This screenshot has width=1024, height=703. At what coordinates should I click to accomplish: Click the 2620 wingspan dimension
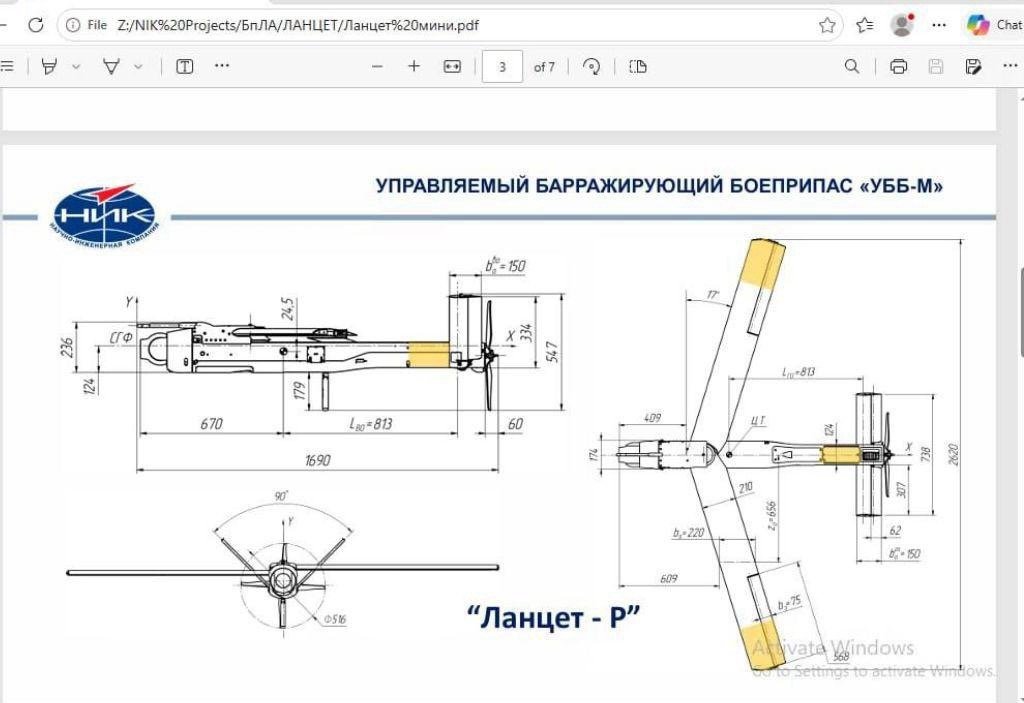click(x=953, y=455)
